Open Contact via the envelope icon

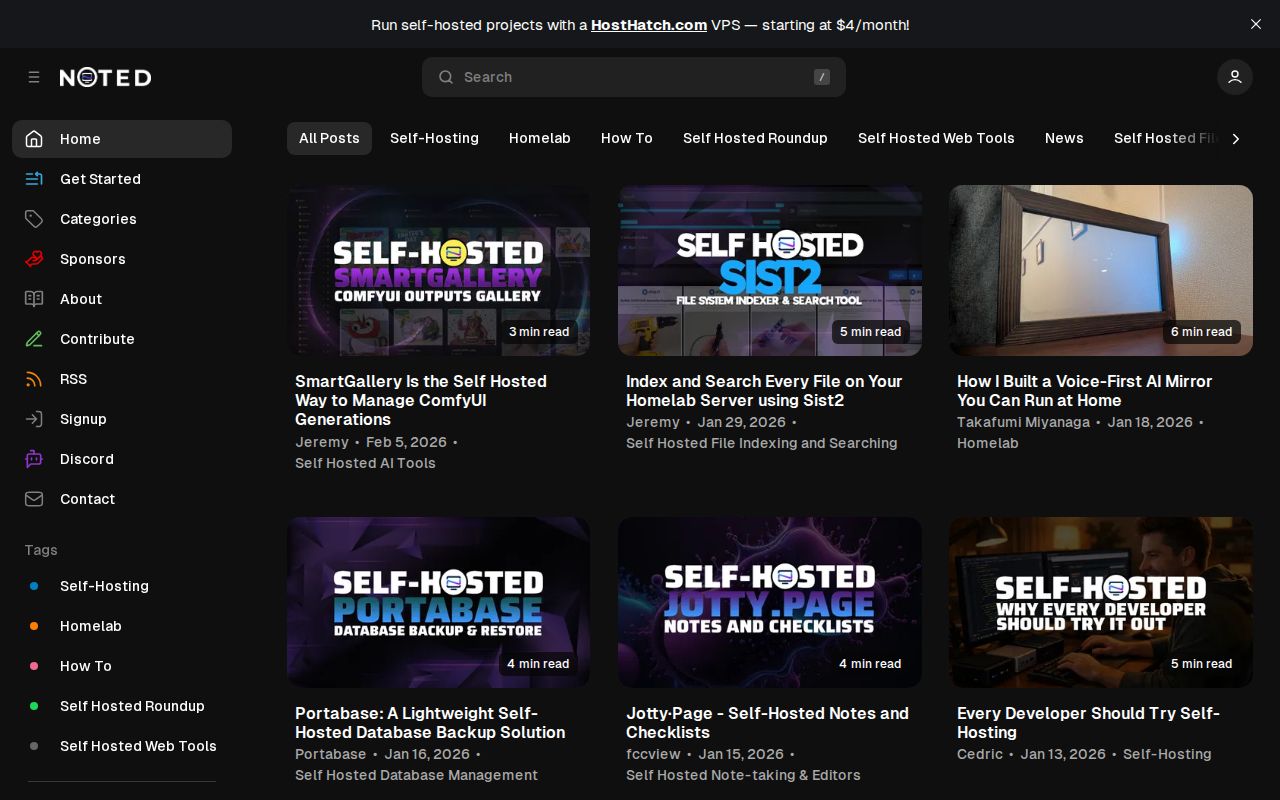(34, 499)
